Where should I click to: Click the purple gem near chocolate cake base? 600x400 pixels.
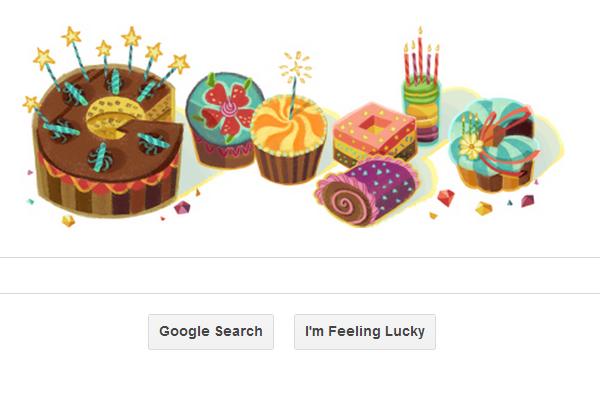pos(182,207)
